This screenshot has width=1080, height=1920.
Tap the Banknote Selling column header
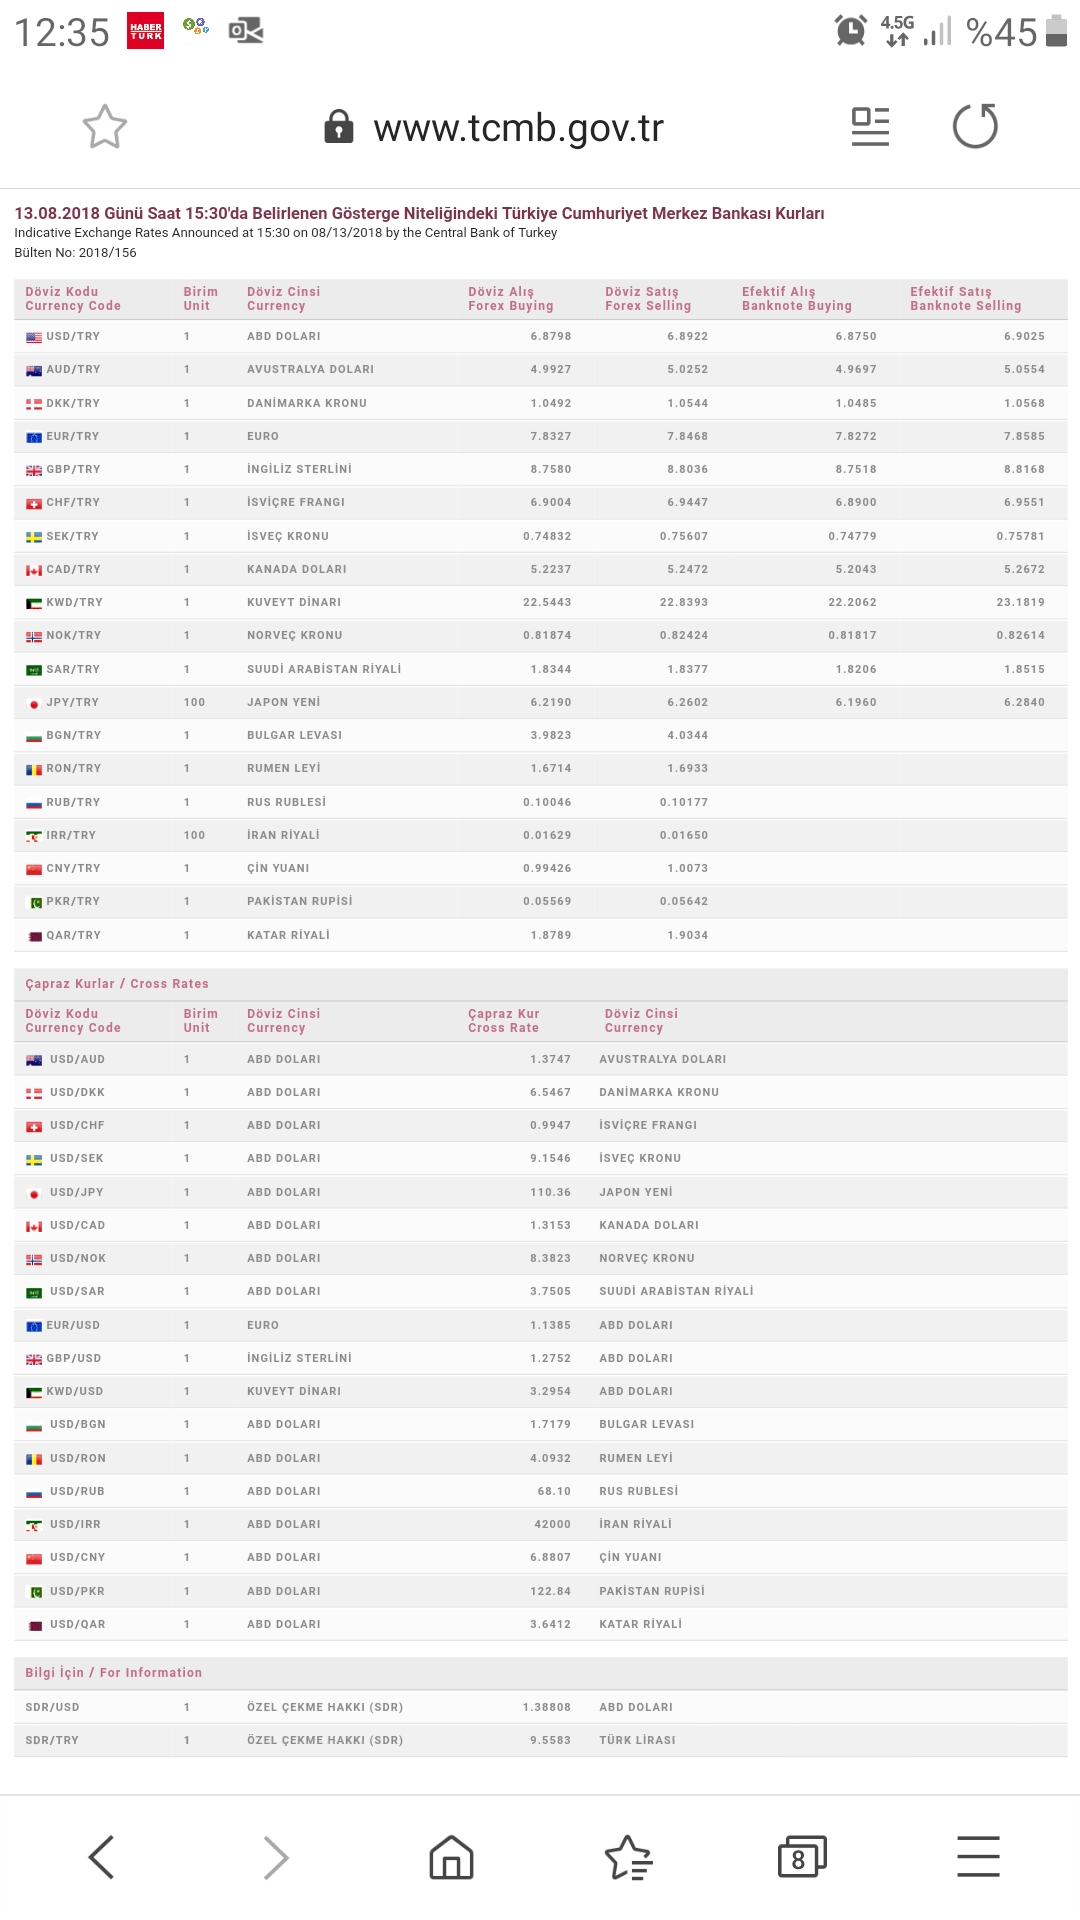coord(965,299)
